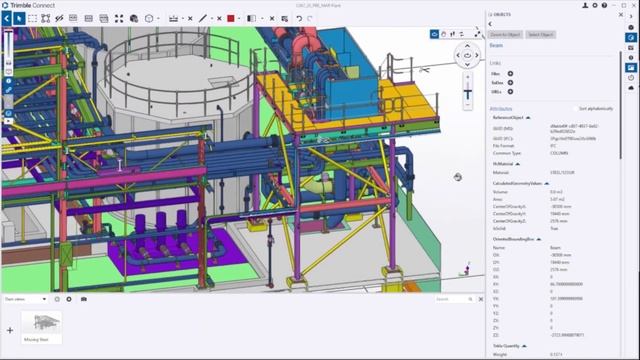Choose the rectangle area selection tool
The image size is (640, 360).
point(32,18)
